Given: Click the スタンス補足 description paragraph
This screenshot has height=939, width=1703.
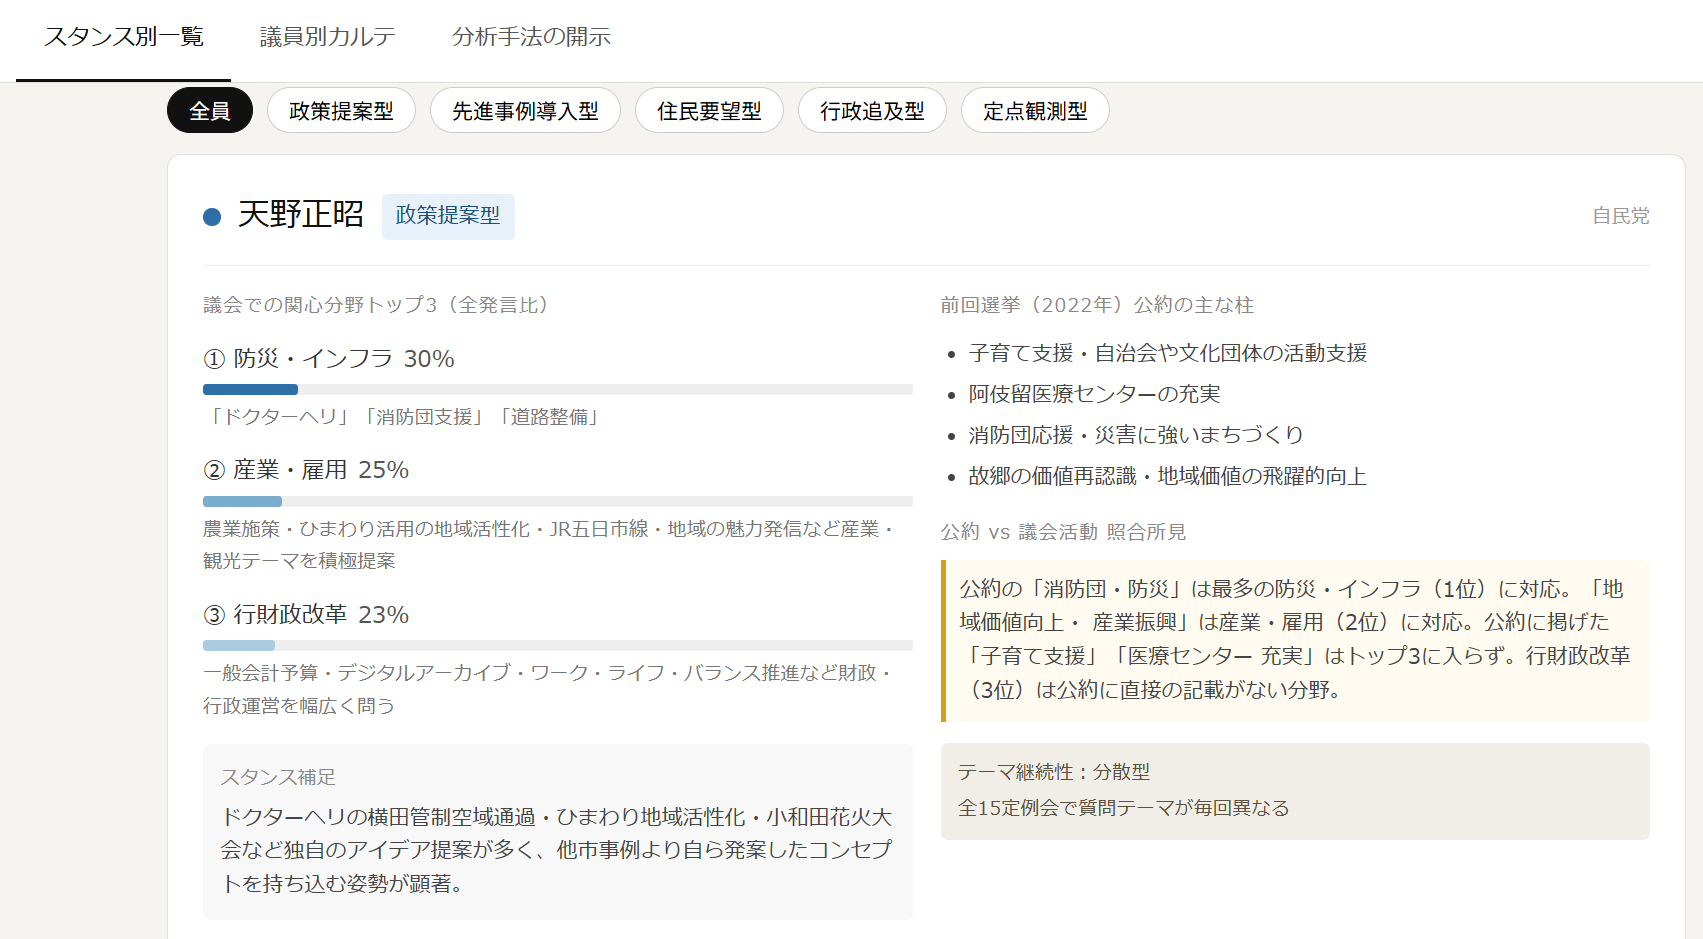Looking at the screenshot, I should [557, 850].
